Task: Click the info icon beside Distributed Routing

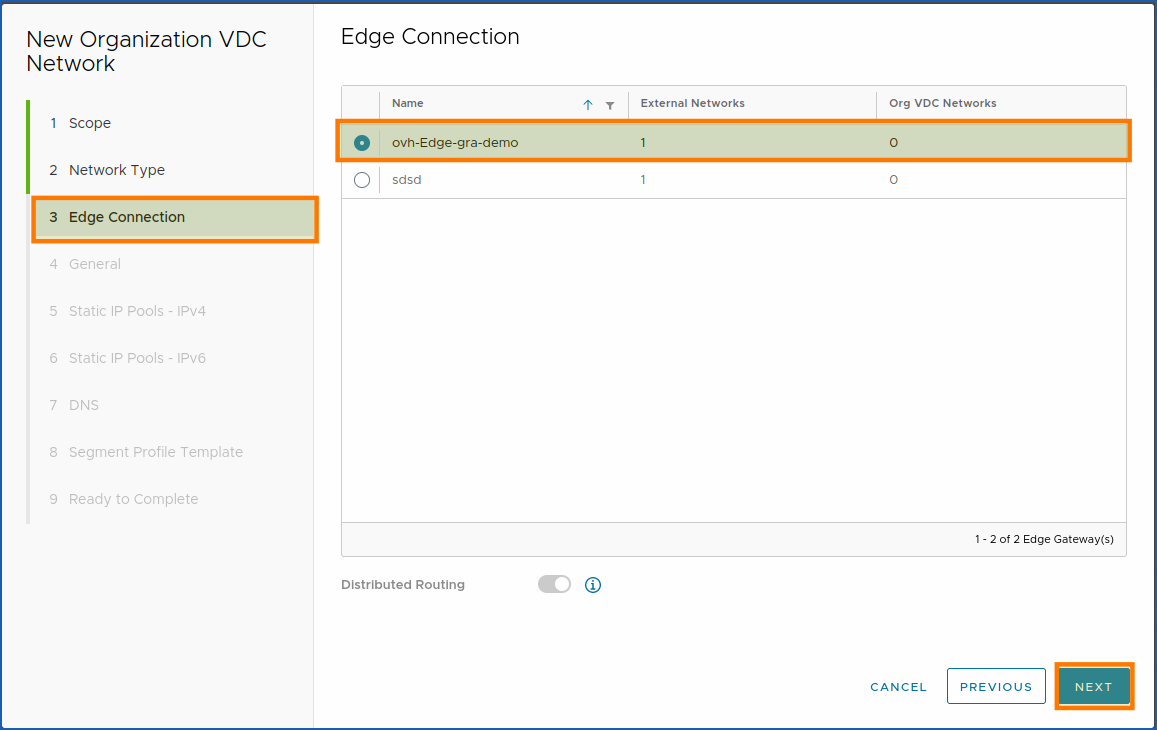Action: (x=592, y=584)
